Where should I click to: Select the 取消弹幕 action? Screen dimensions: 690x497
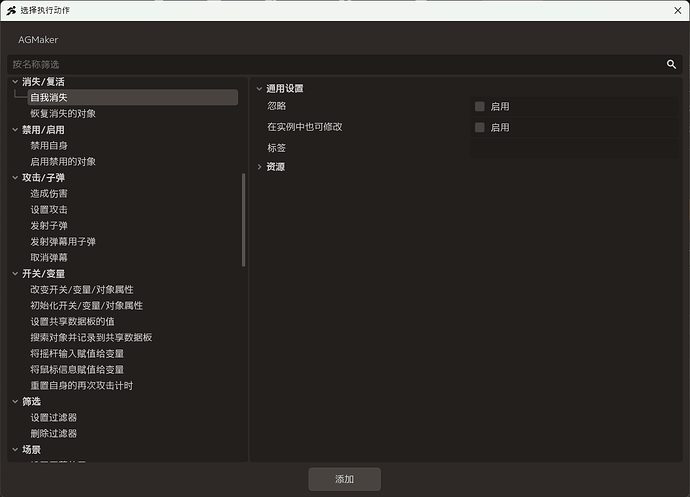49,258
